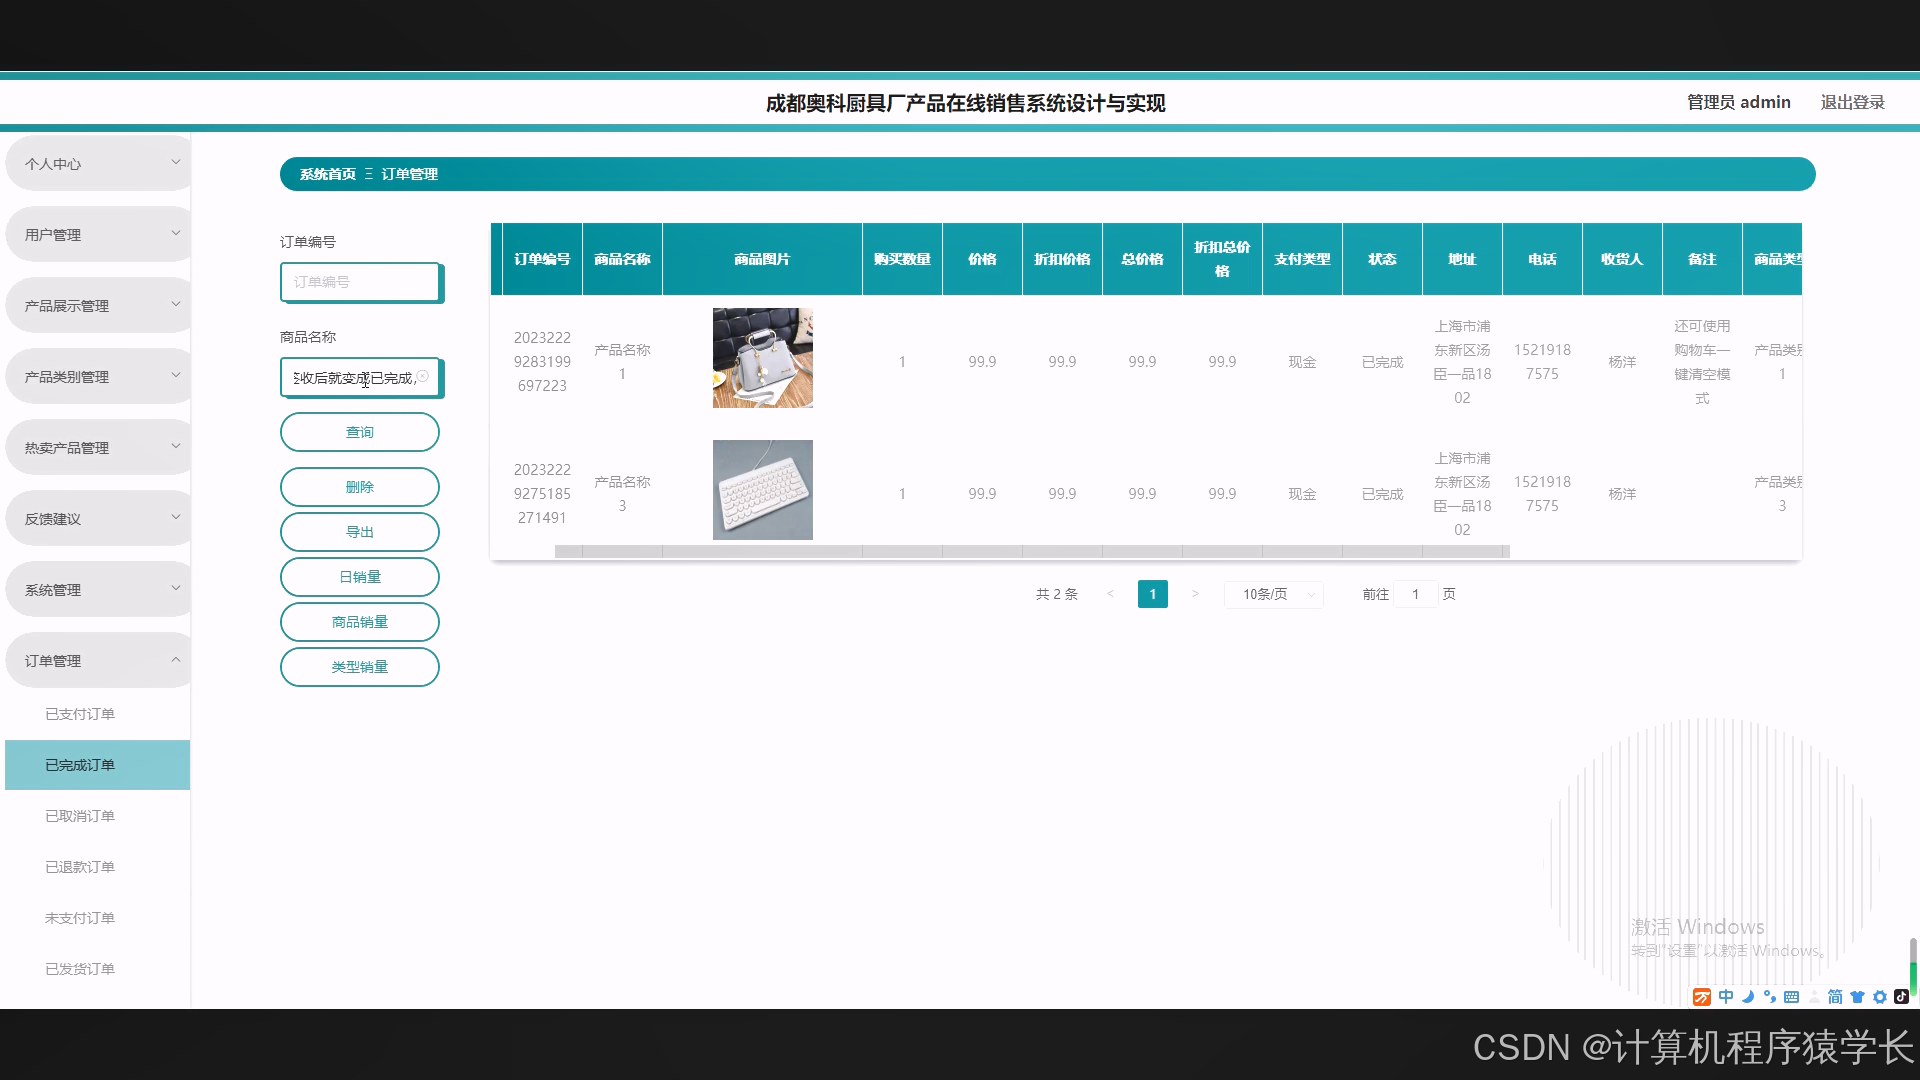Click the 前往 page number input field
The height and width of the screenshot is (1080, 1920).
point(1415,593)
